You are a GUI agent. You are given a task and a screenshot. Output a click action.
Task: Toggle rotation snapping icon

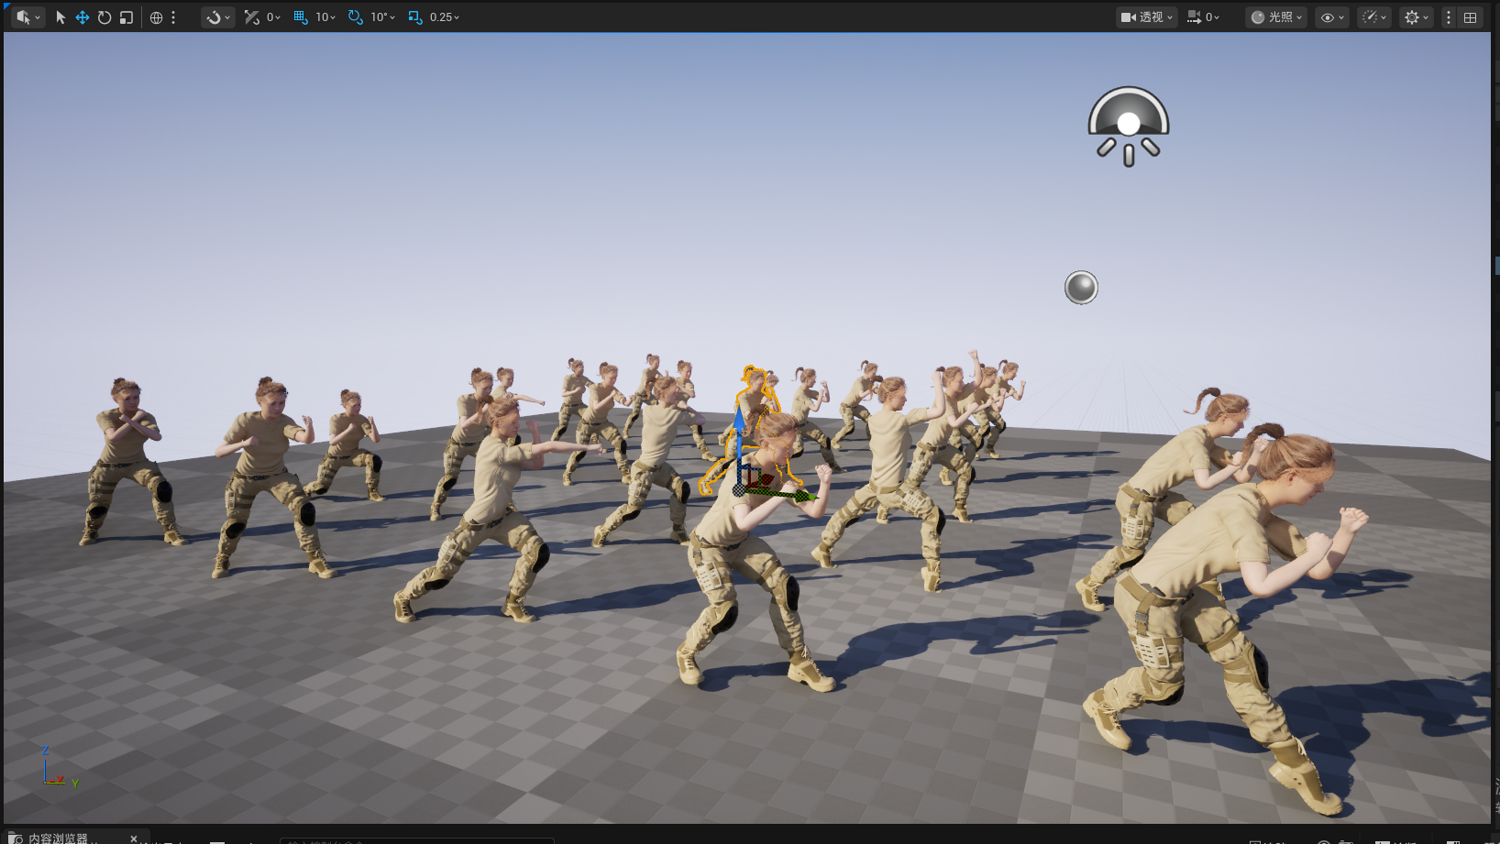click(355, 17)
